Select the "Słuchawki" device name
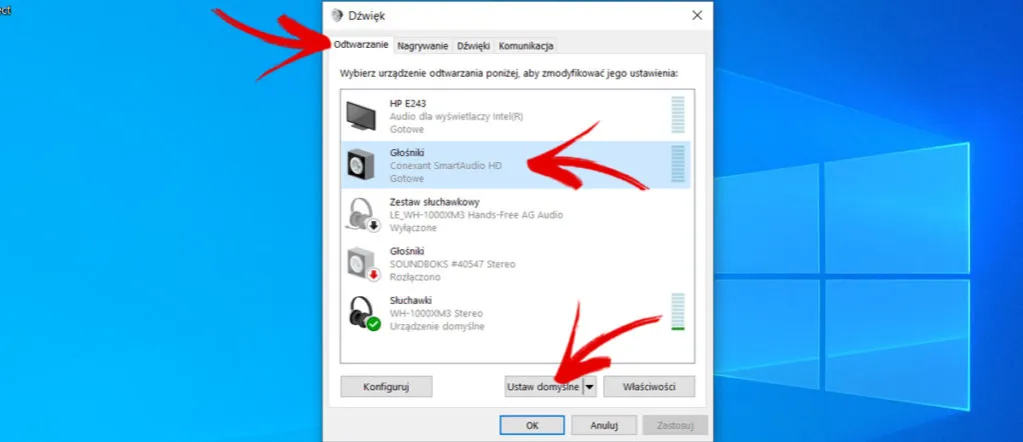This screenshot has width=1023, height=442. coord(410,300)
